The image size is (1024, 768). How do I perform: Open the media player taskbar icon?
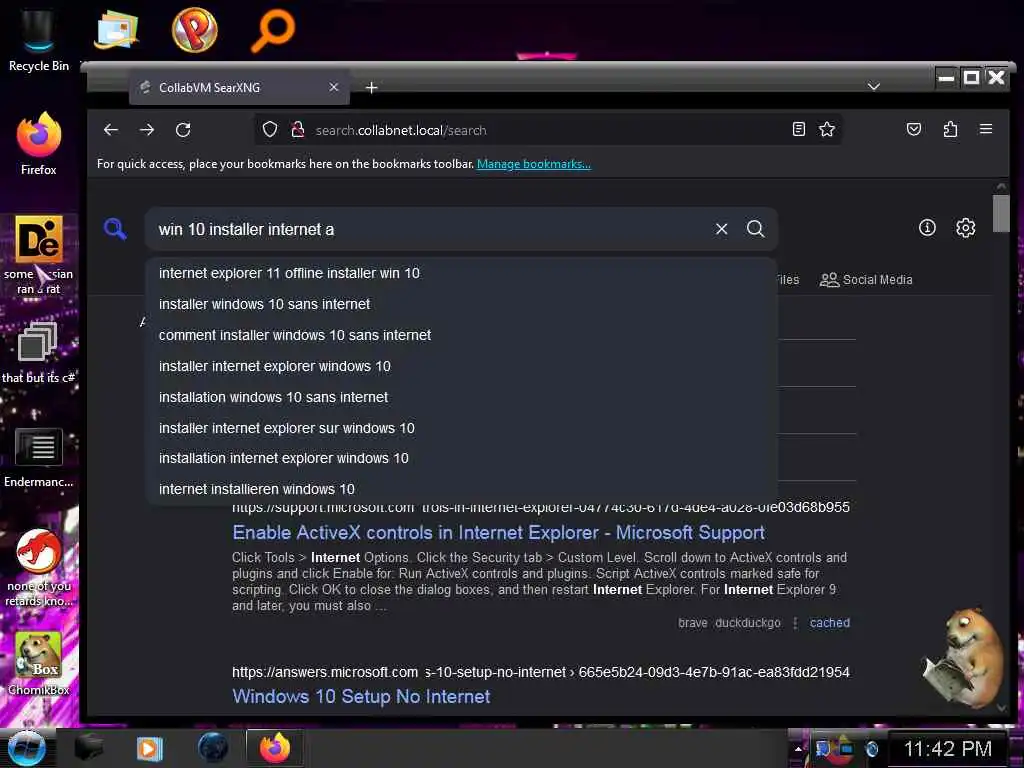[x=150, y=748]
